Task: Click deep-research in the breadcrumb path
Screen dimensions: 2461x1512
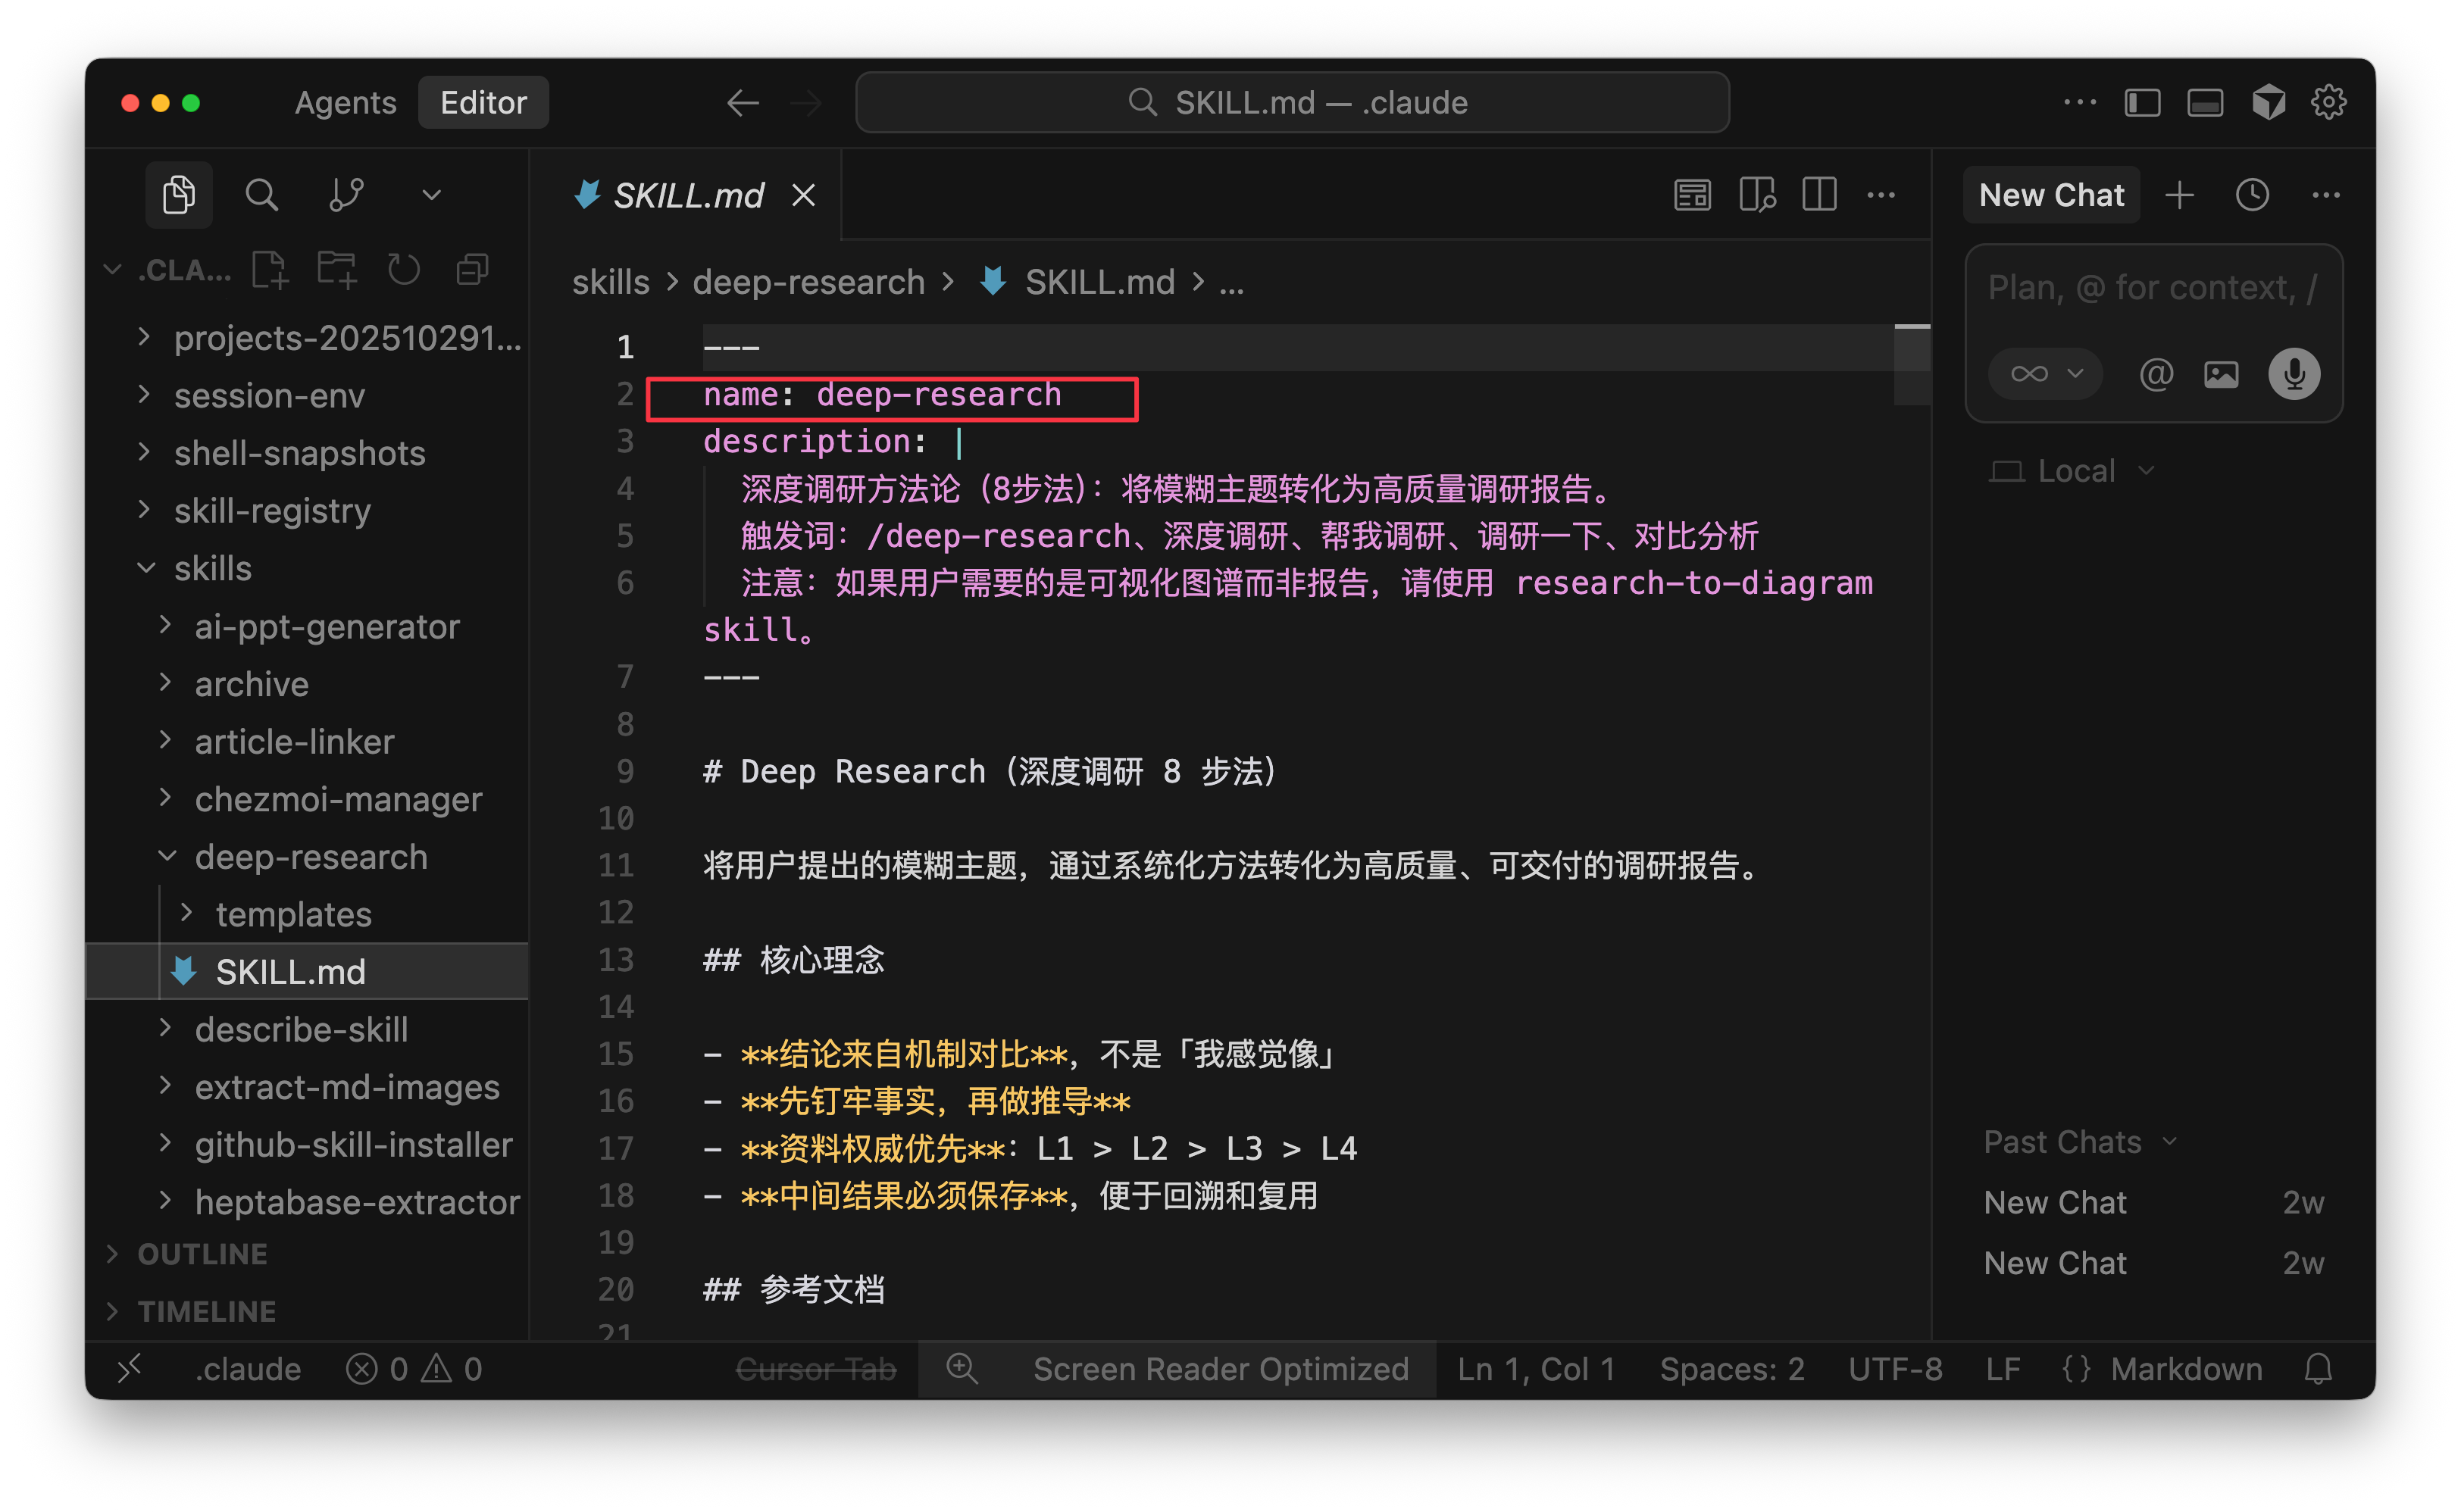Action: [808, 282]
